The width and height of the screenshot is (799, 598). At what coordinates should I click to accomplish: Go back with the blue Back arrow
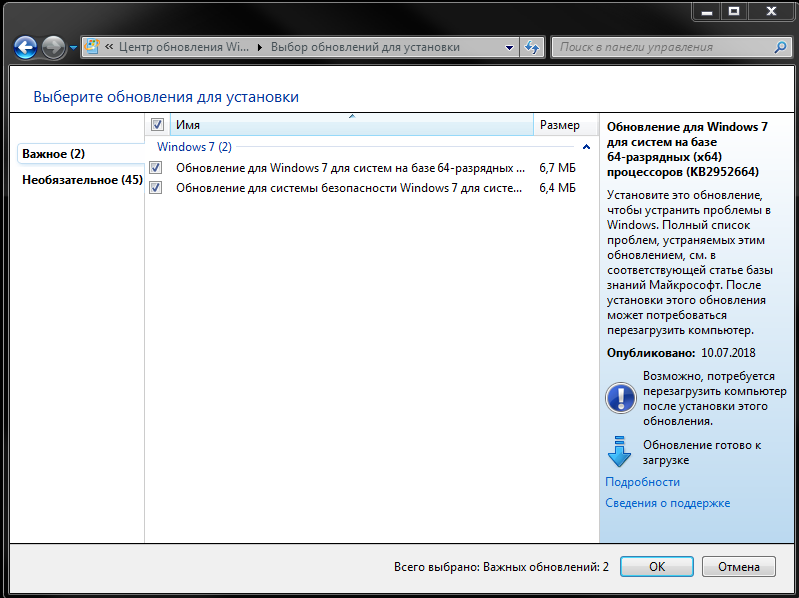point(25,48)
